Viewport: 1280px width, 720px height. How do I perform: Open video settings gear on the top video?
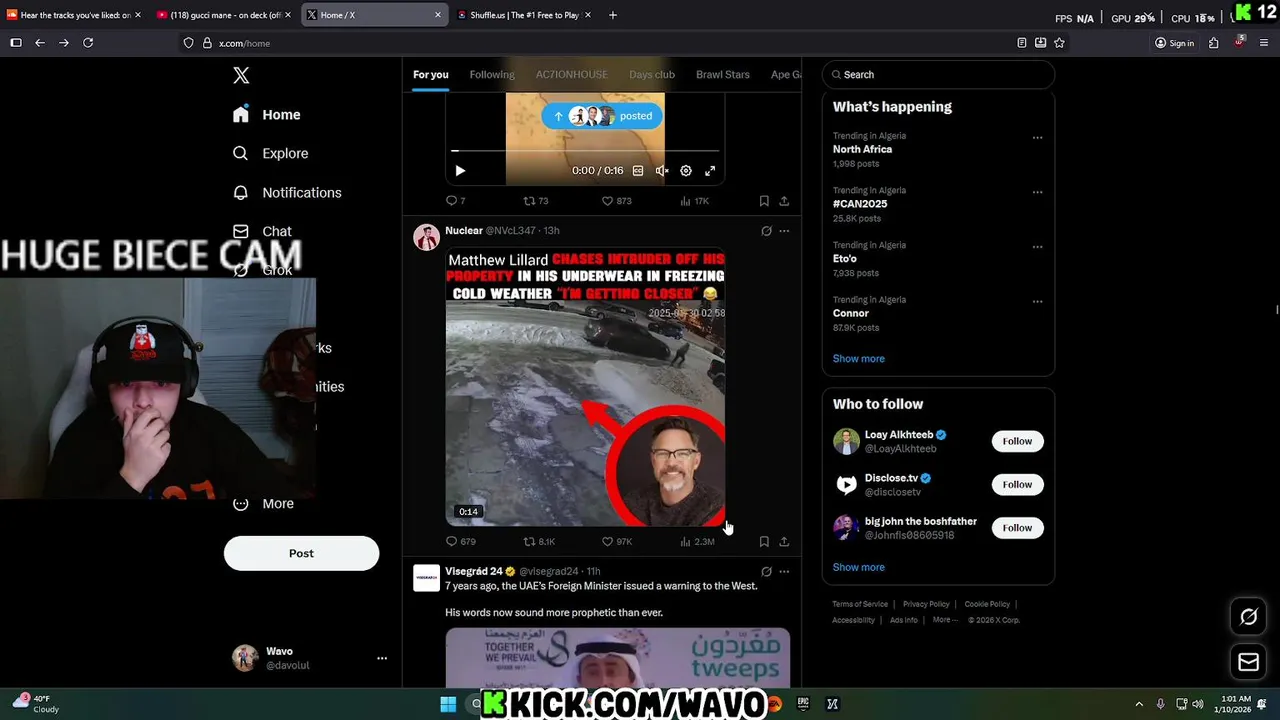[686, 171]
